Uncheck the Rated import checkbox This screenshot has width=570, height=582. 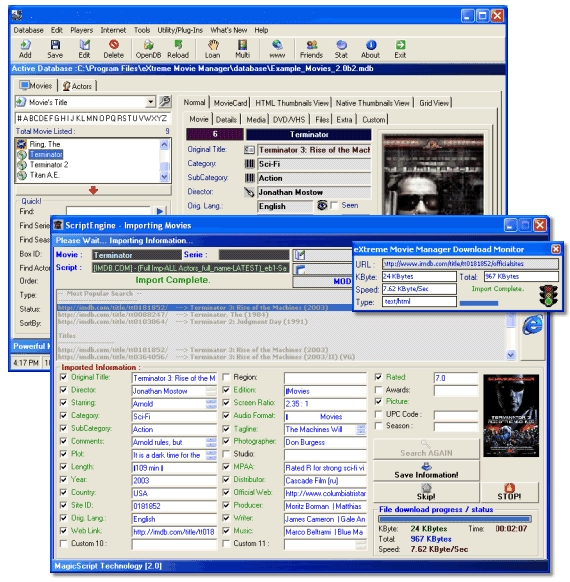tap(378, 377)
